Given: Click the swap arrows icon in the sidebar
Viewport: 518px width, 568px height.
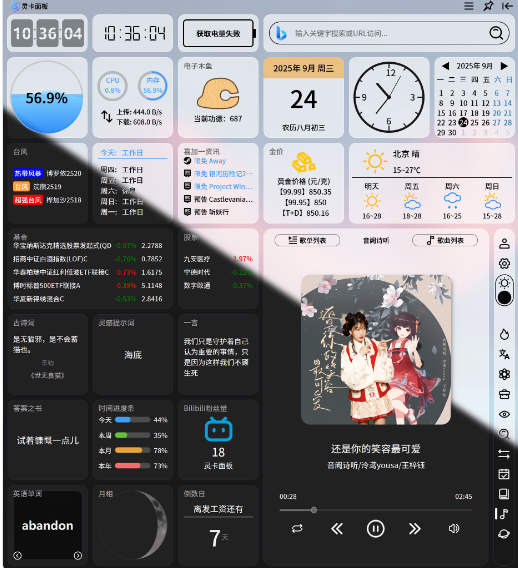Looking at the screenshot, I should tap(504, 454).
